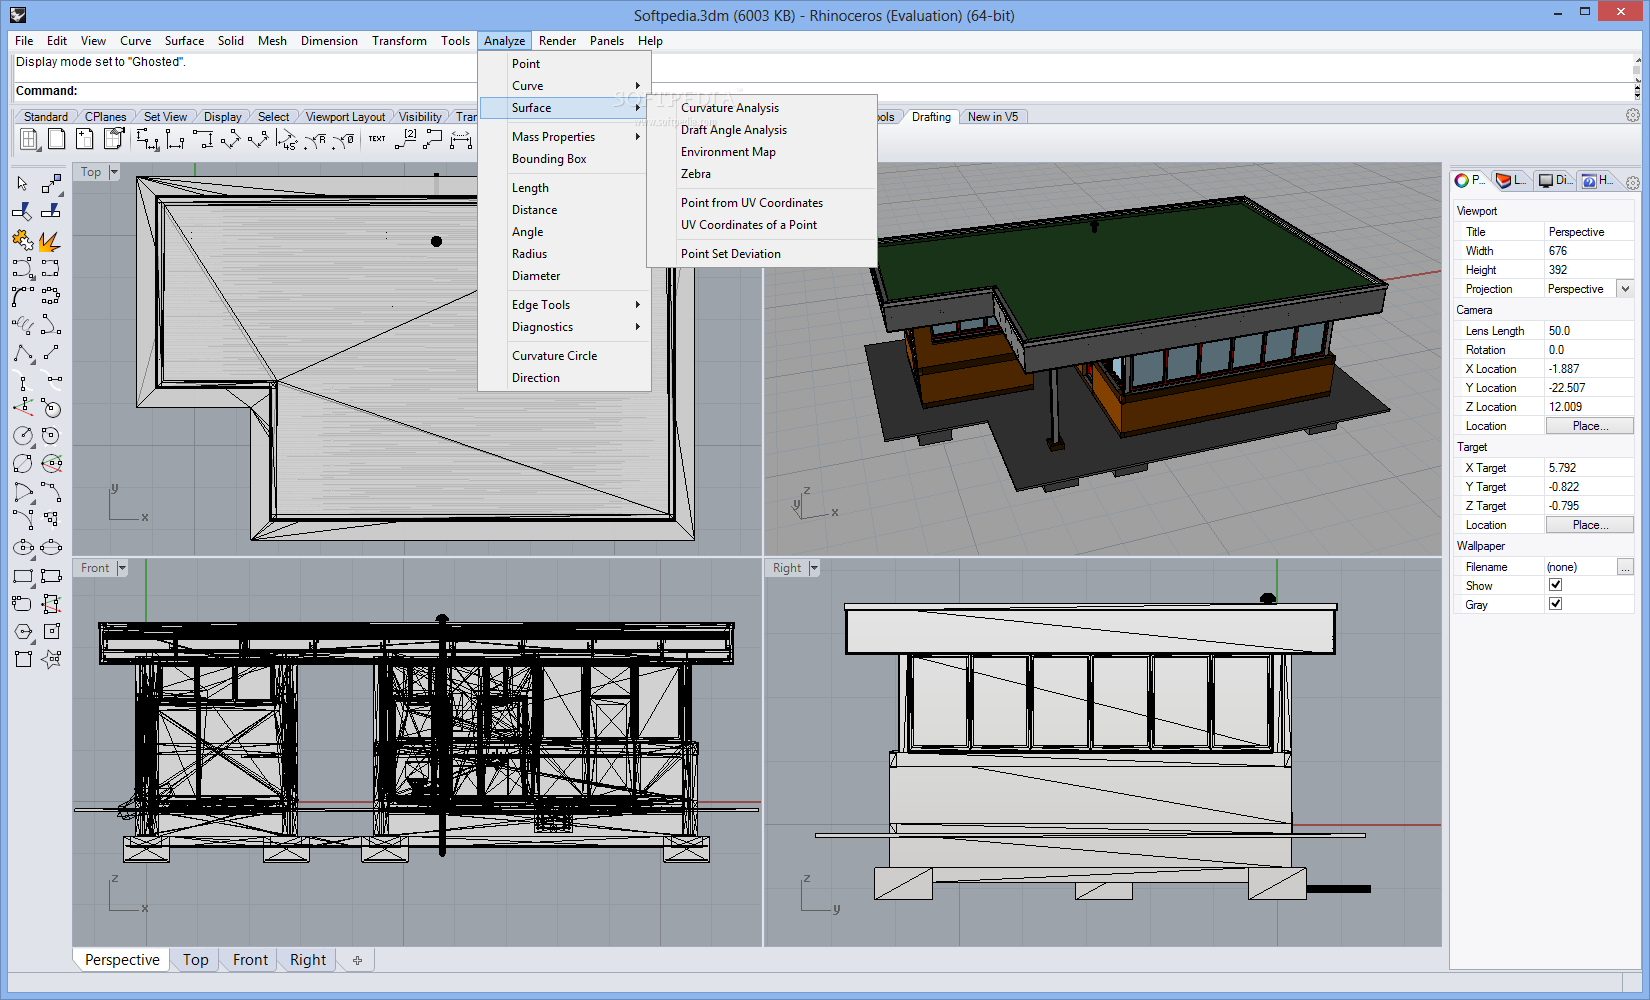Image resolution: width=1650 pixels, height=1000 pixels.
Task: Click the toolbar options gear icon at right
Action: click(1633, 115)
